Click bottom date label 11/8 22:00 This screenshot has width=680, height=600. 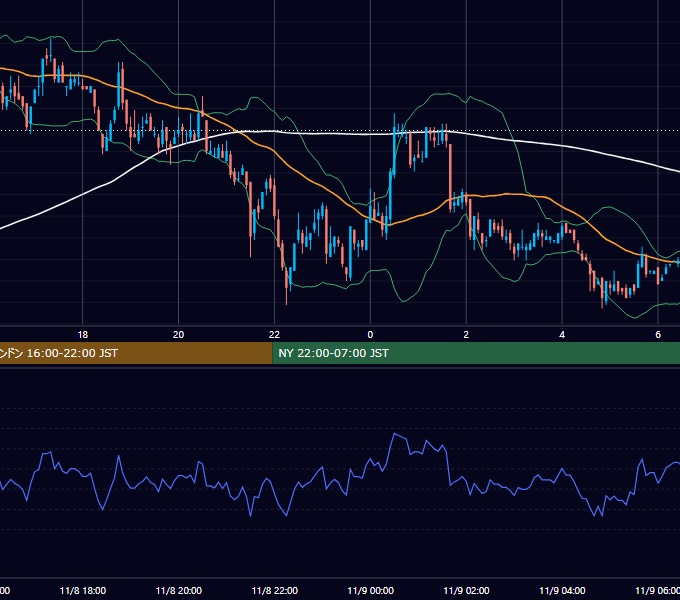point(275,590)
